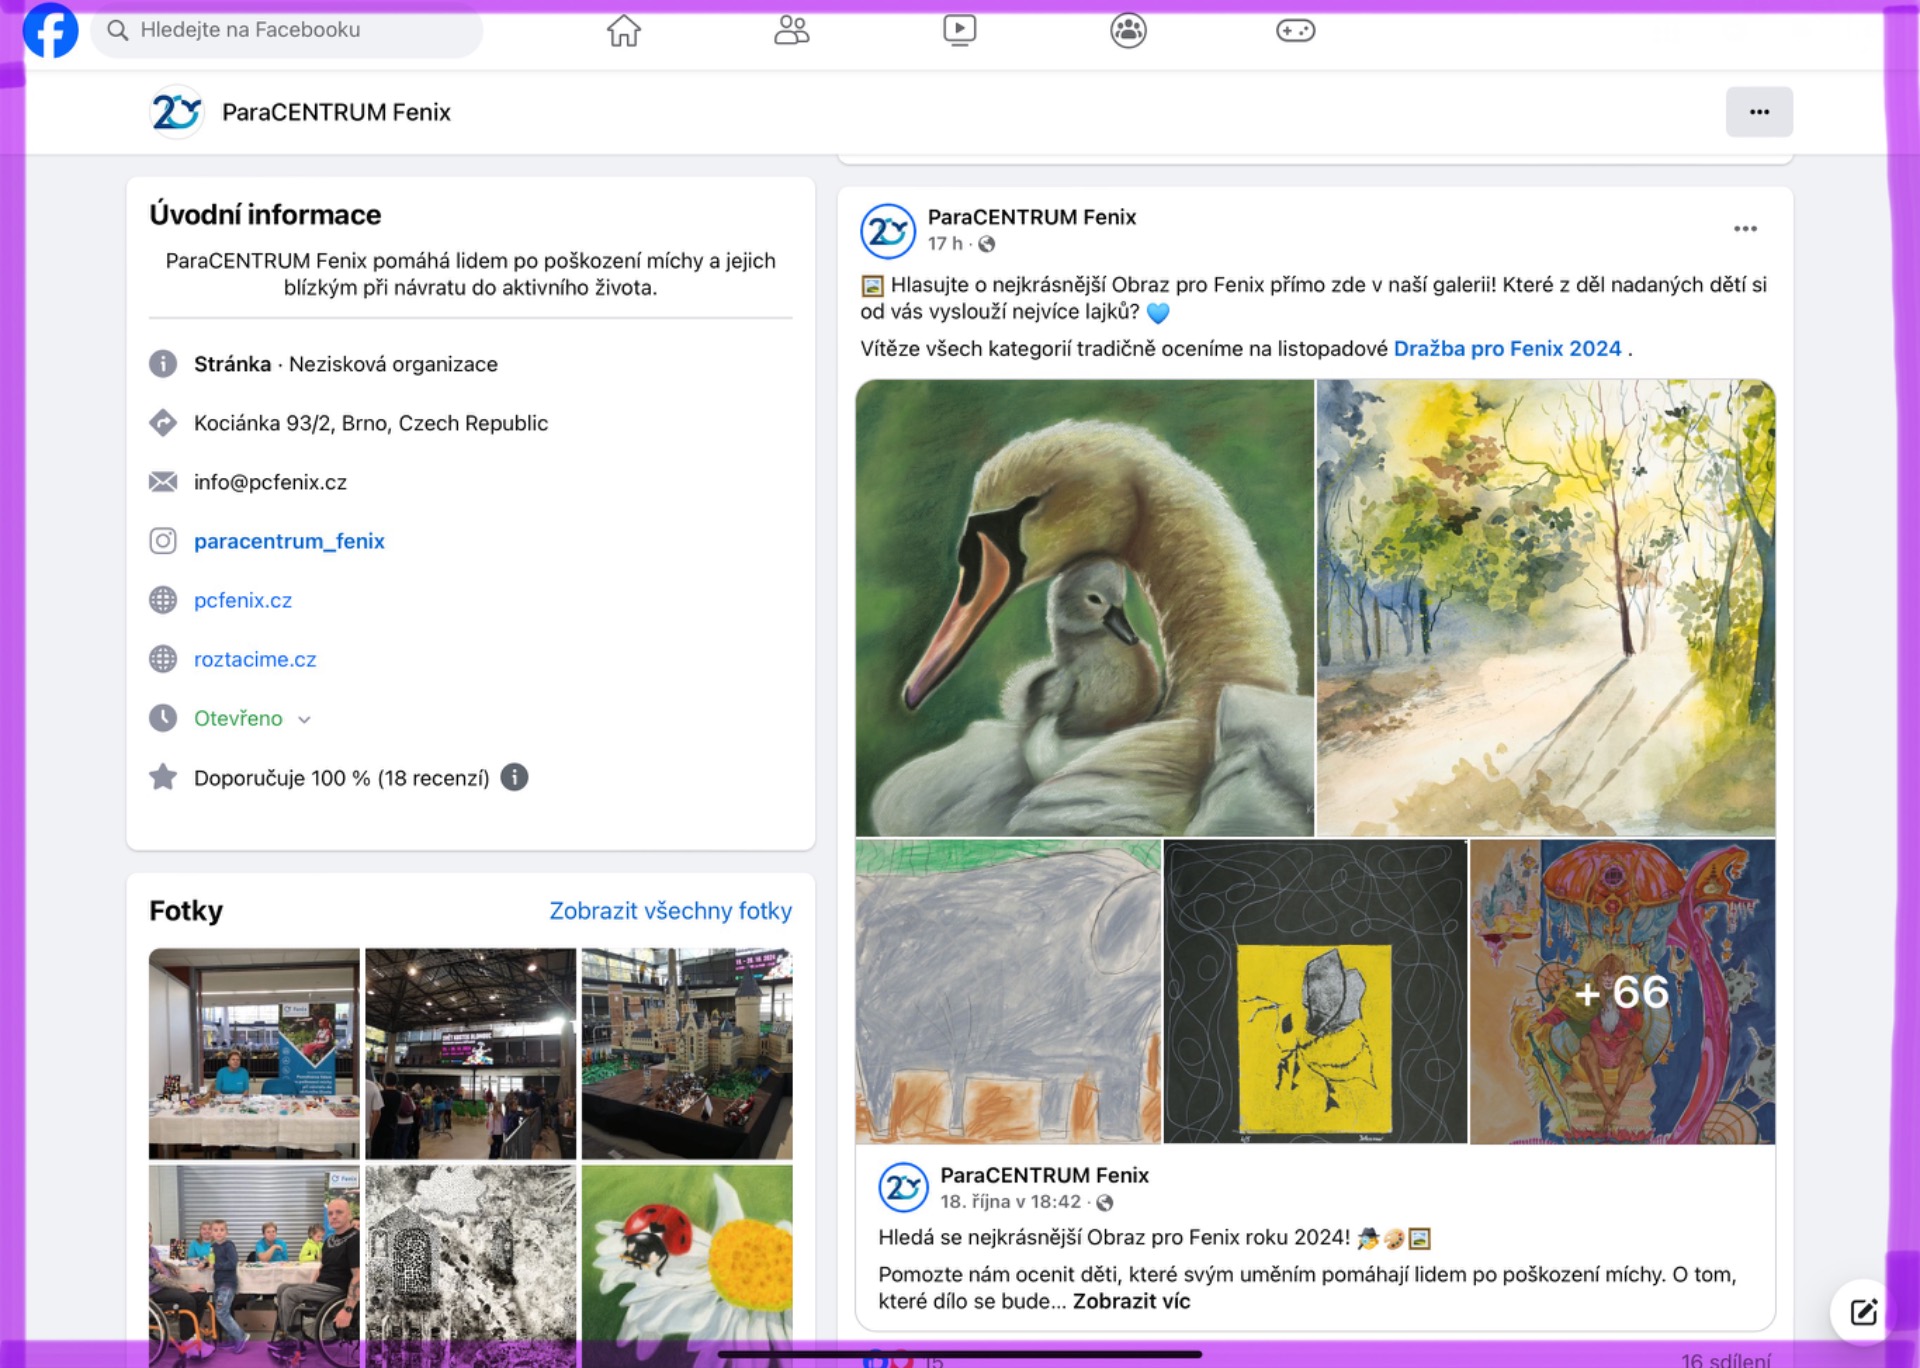Click the recommendations info icon
1920x1368 pixels.
pyautogui.click(x=514, y=777)
